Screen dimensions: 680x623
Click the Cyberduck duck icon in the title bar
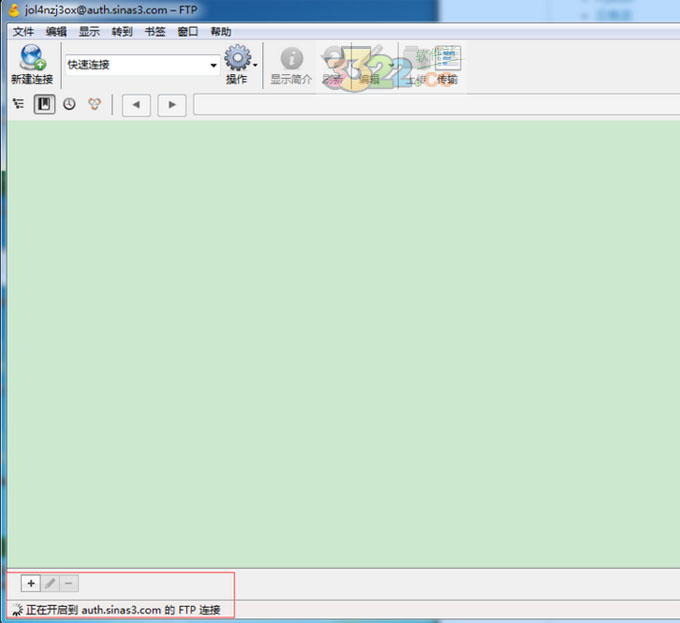pos(14,10)
